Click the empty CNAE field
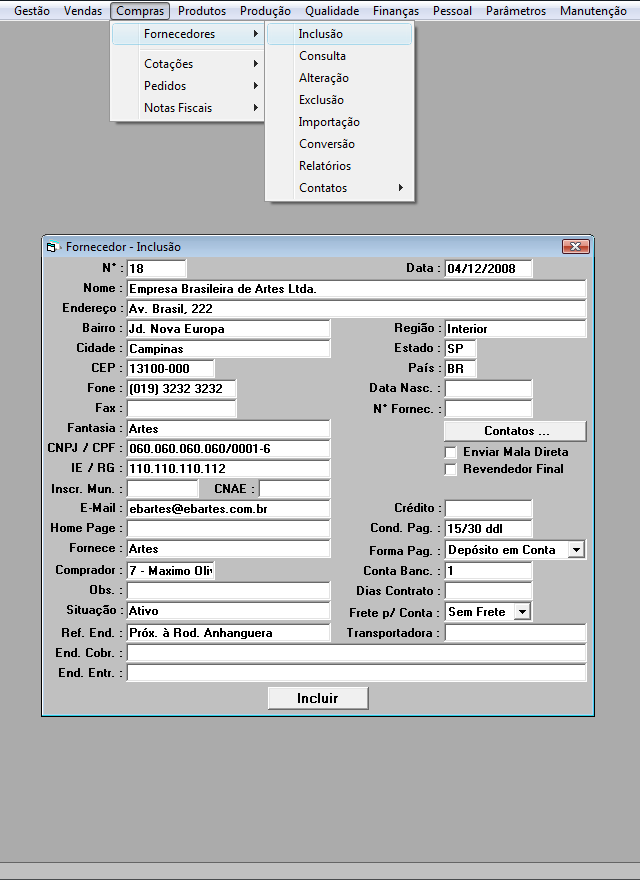 (295, 489)
